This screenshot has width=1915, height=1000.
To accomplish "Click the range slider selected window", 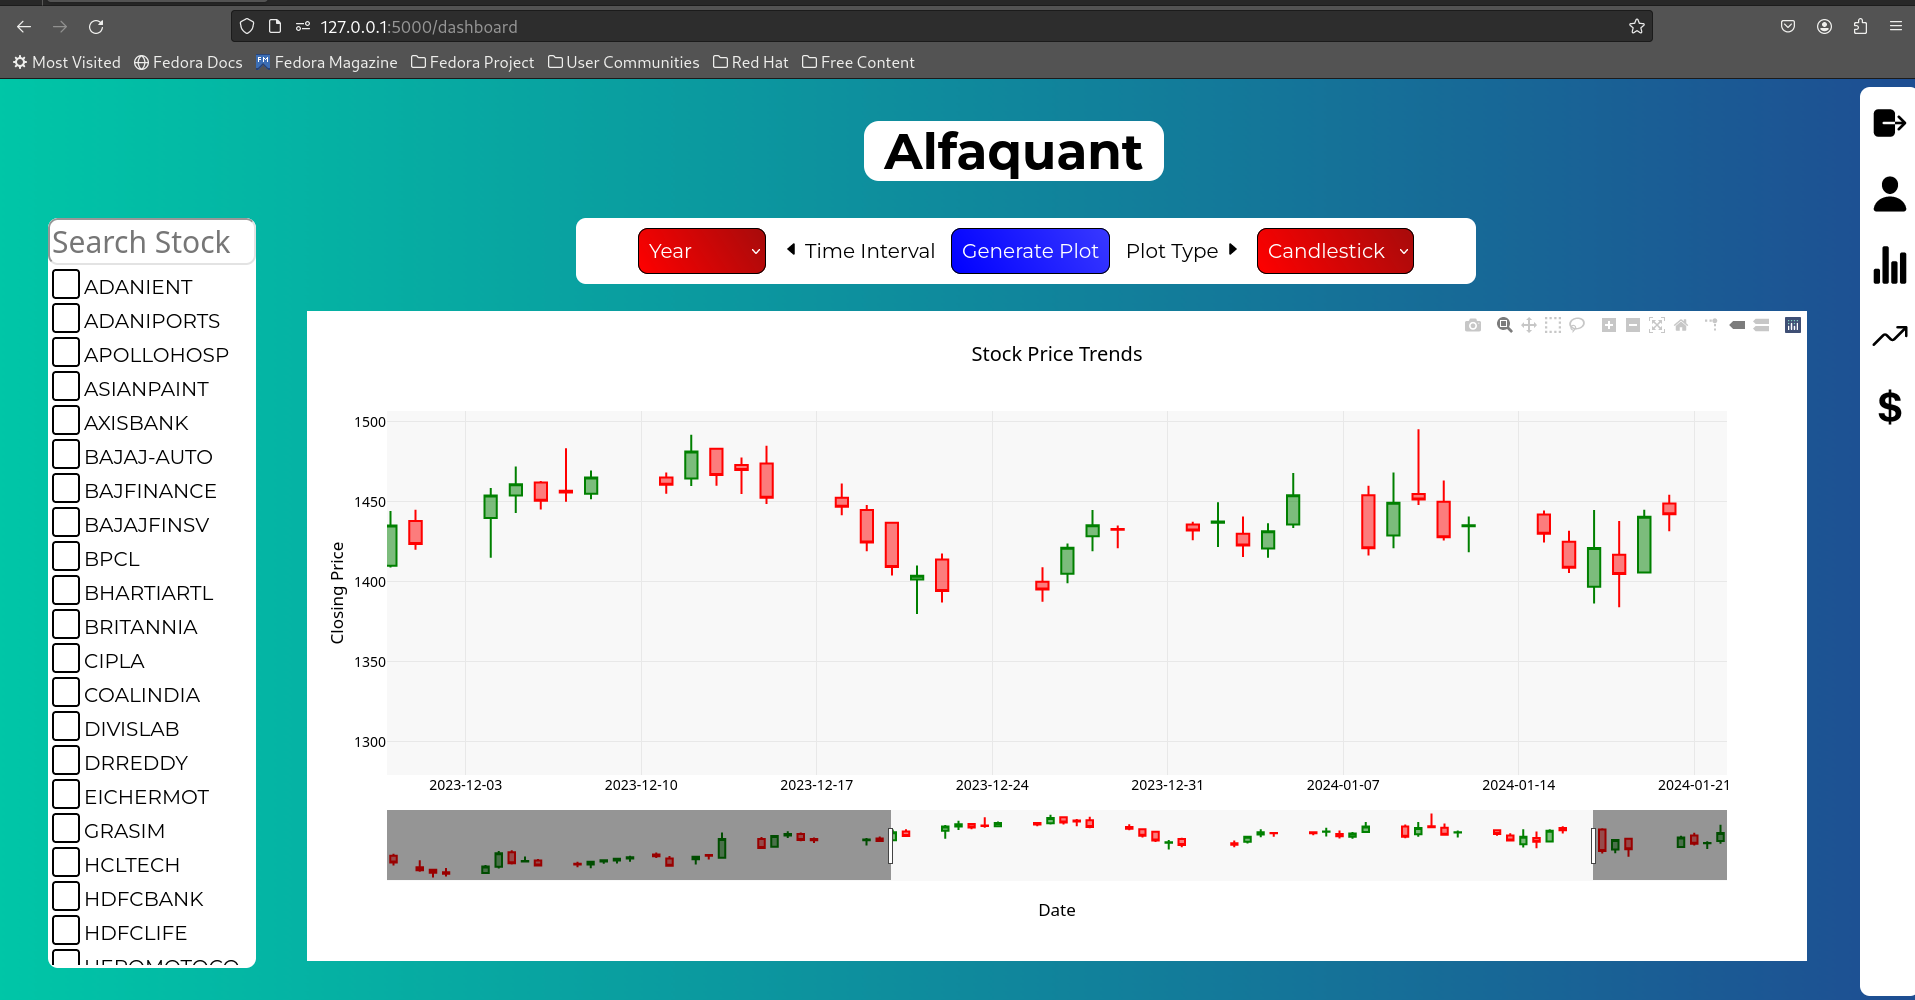I will pyautogui.click(x=1242, y=845).
